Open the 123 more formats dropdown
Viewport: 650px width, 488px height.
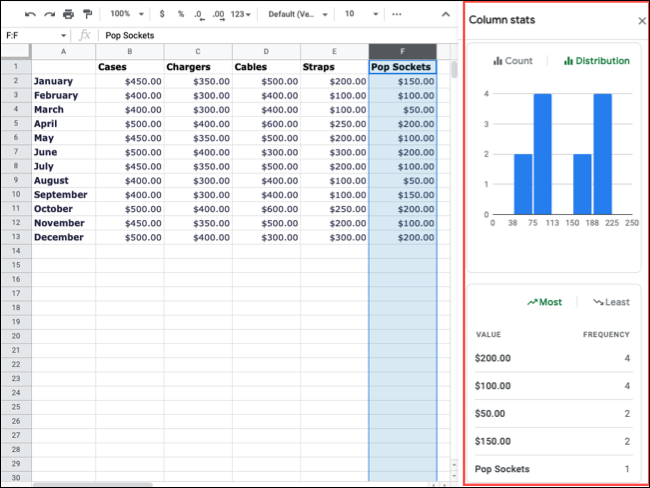[241, 15]
